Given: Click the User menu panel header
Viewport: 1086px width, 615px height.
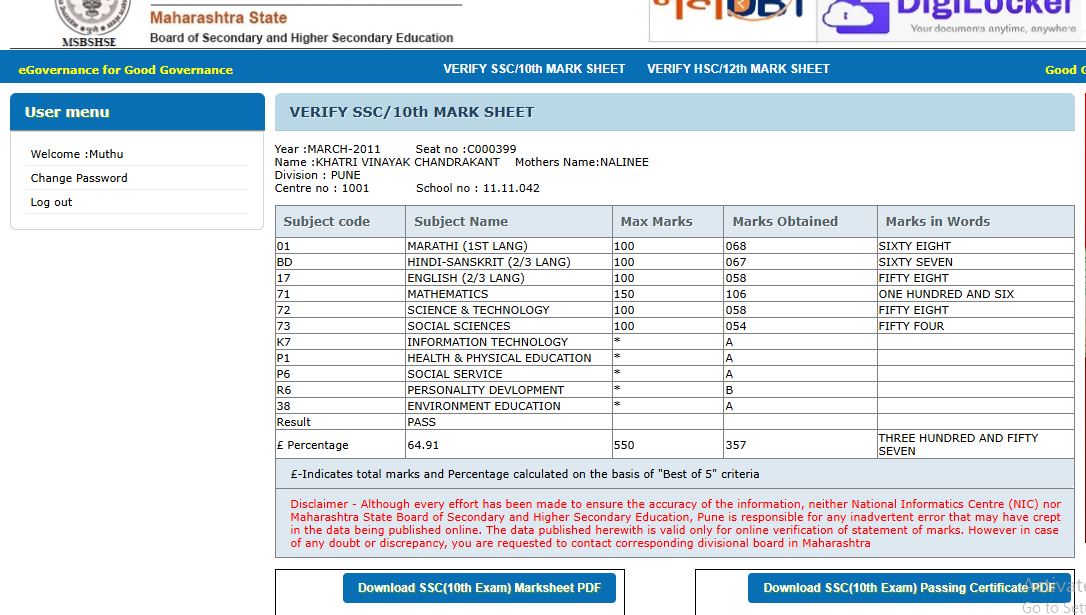Looking at the screenshot, I should click(137, 112).
